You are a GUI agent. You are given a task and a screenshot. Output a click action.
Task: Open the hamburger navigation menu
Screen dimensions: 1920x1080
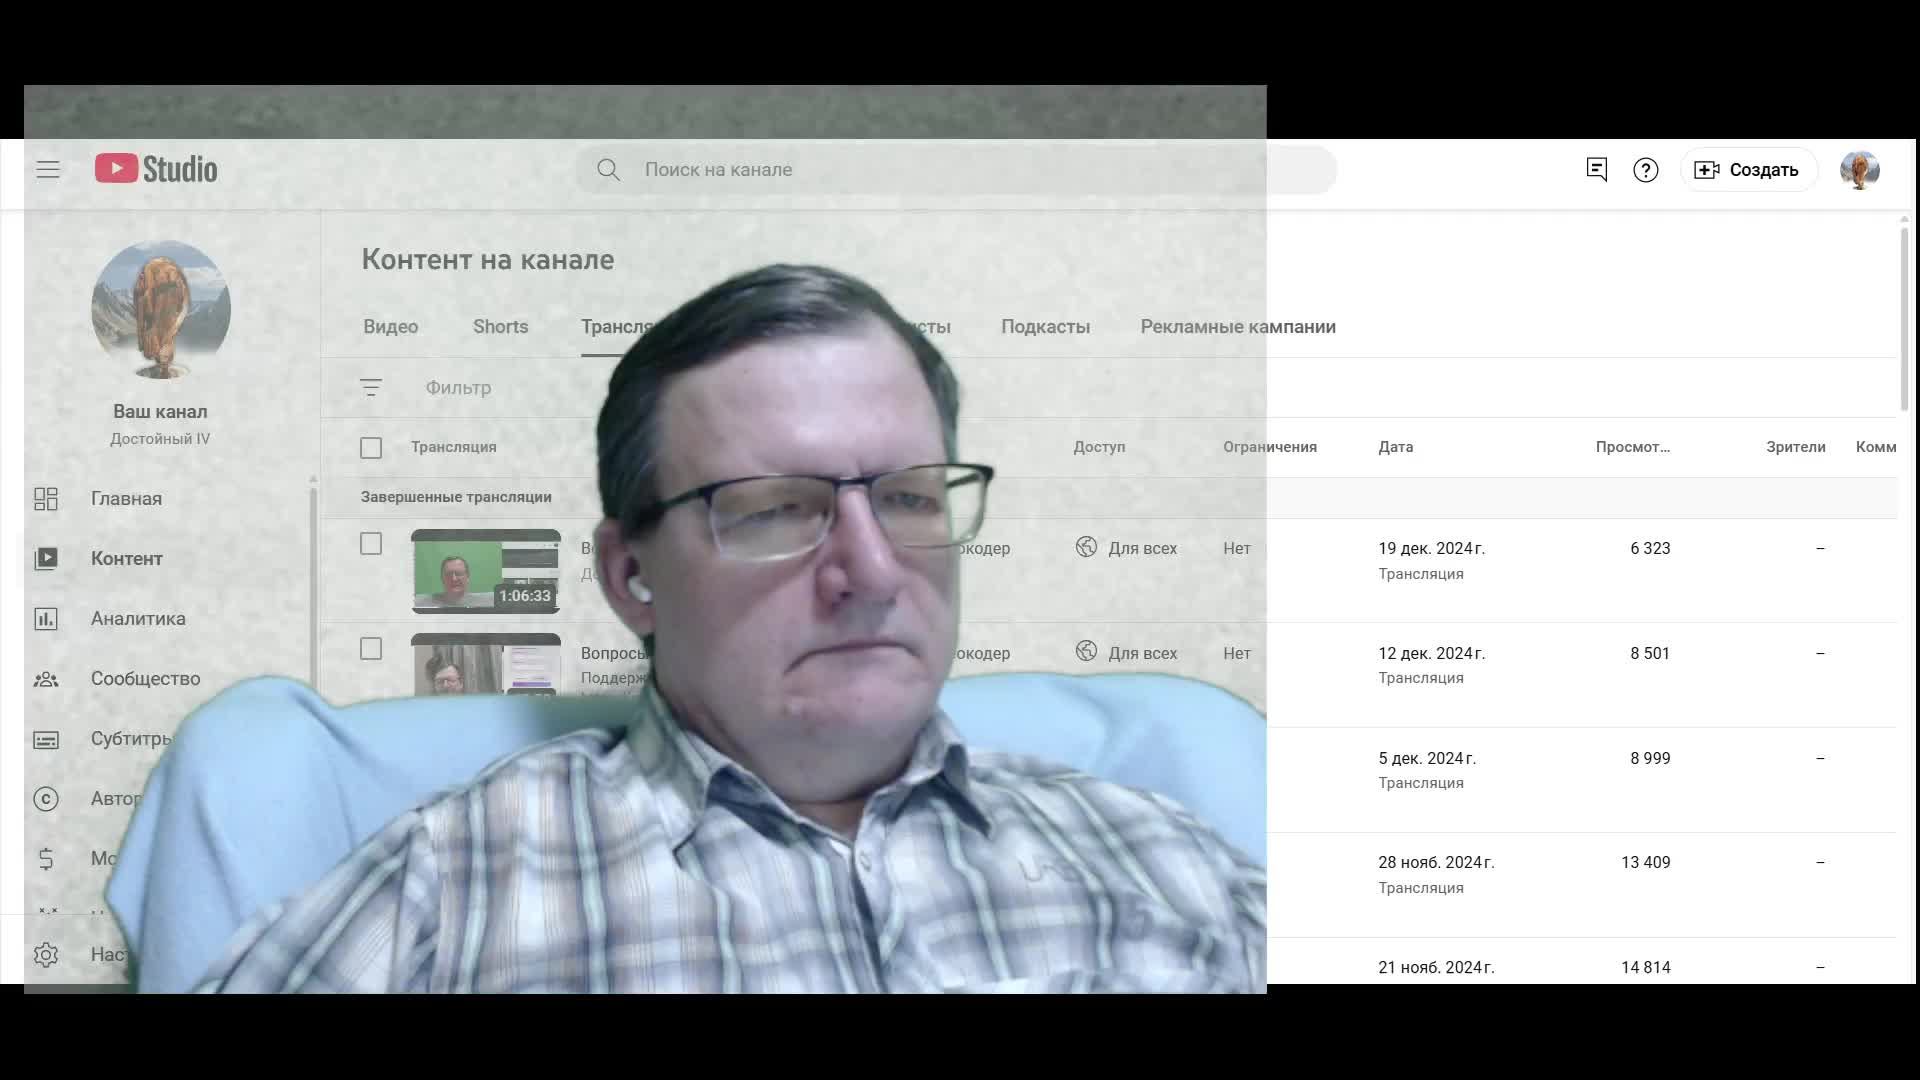(48, 170)
